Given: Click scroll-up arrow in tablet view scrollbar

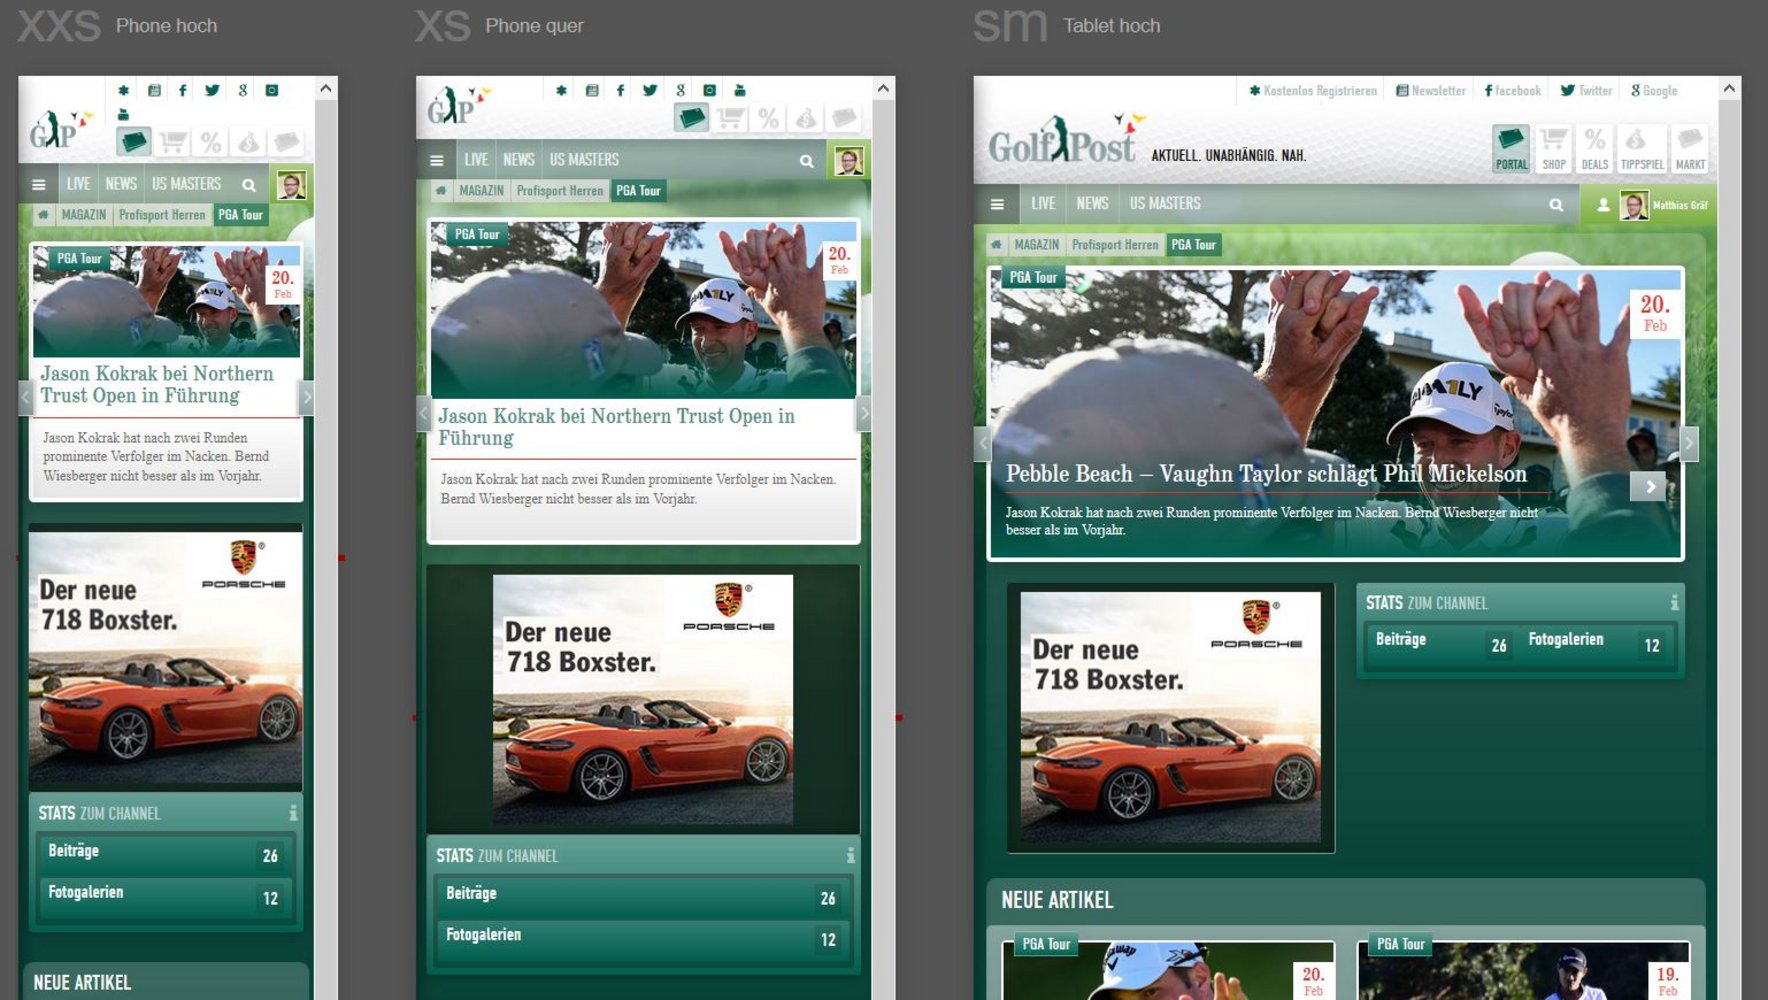Looking at the screenshot, I should [x=1729, y=88].
